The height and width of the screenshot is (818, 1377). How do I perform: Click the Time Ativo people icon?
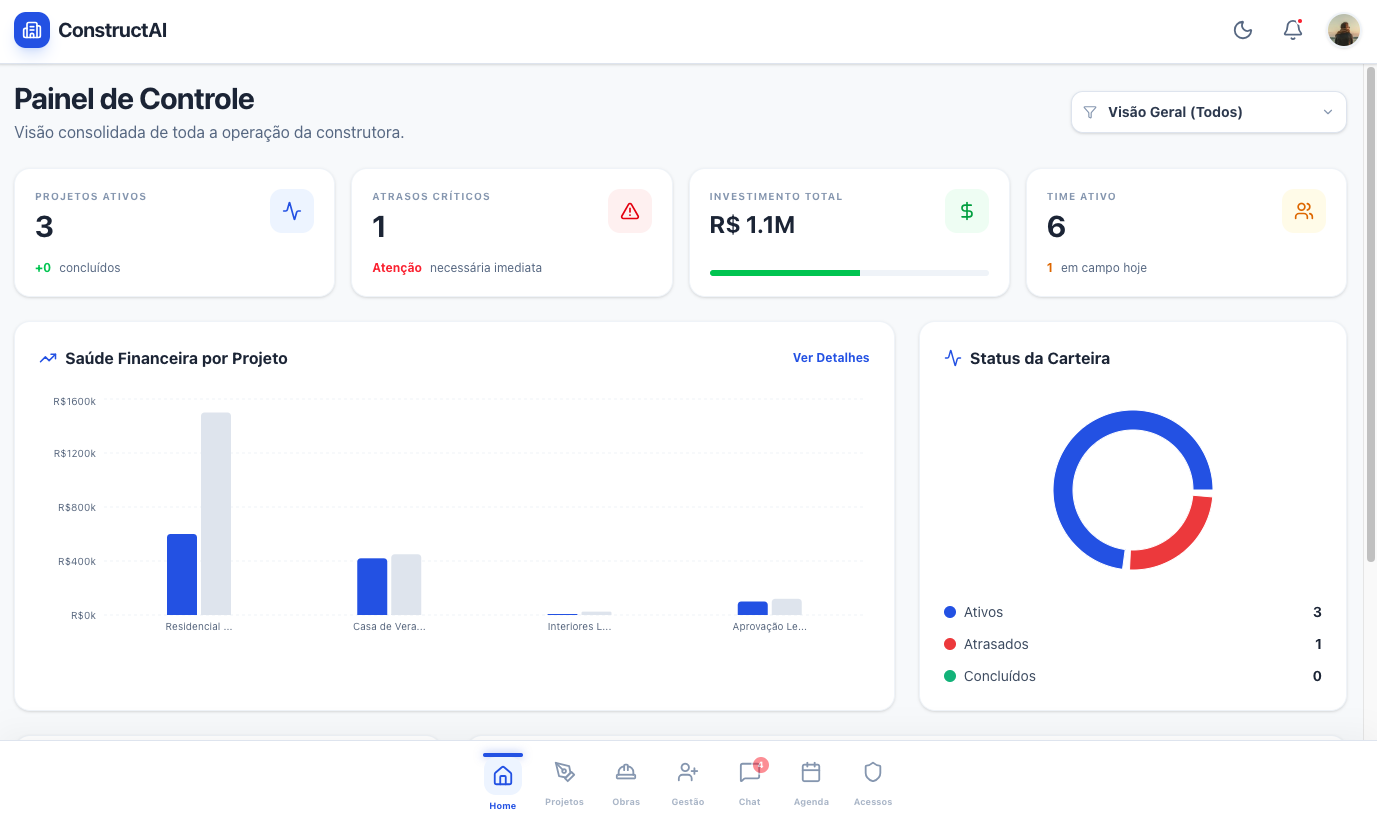coord(1304,211)
